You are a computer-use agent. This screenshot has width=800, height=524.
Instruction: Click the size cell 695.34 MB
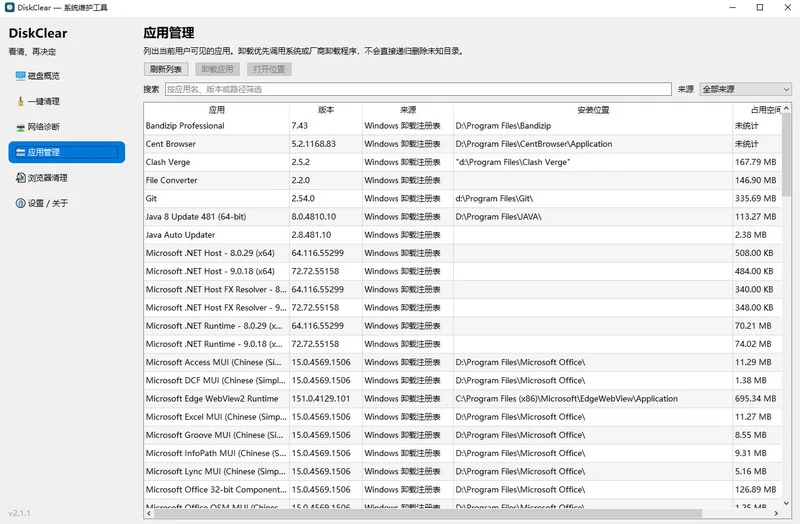(755, 399)
